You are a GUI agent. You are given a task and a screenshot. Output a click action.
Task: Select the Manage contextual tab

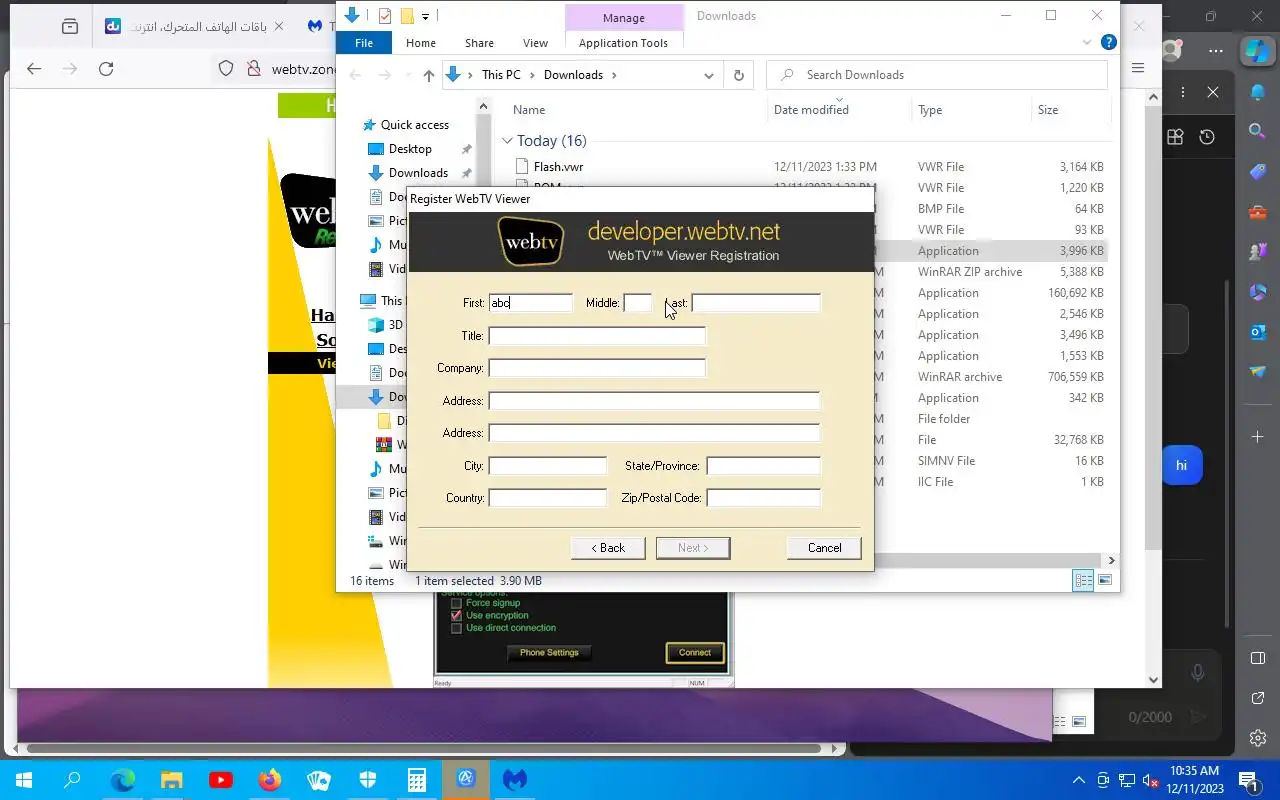(x=624, y=18)
